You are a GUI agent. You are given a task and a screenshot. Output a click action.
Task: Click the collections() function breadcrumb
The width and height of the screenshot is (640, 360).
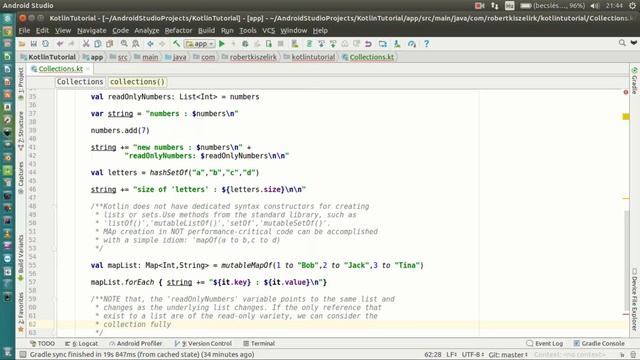[137, 82]
